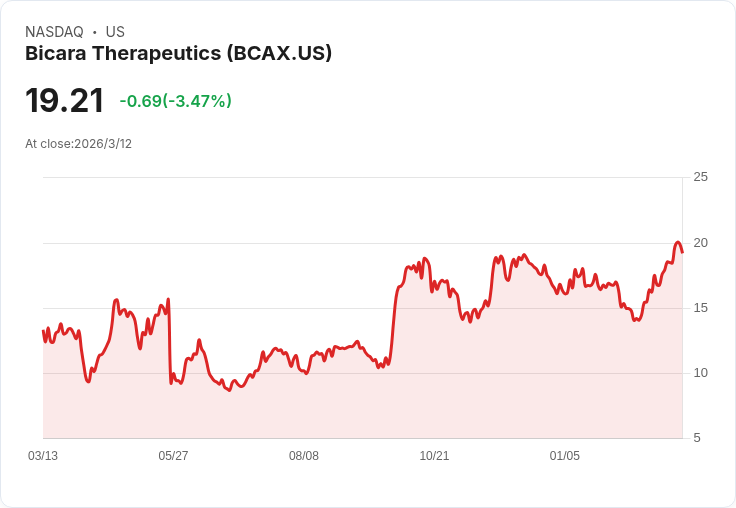Click the lowest chart point below 10
The height and width of the screenshot is (508, 736).
229,390
